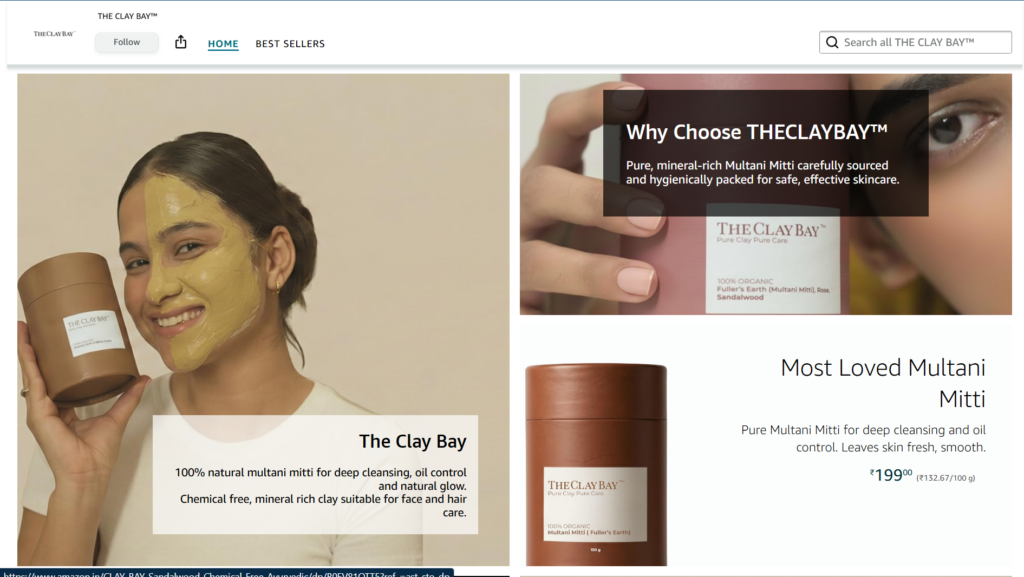This screenshot has width=1024, height=577.
Task: Click the 'Pure Multani Mitti for deep cleansing' description
Action: coord(863,439)
